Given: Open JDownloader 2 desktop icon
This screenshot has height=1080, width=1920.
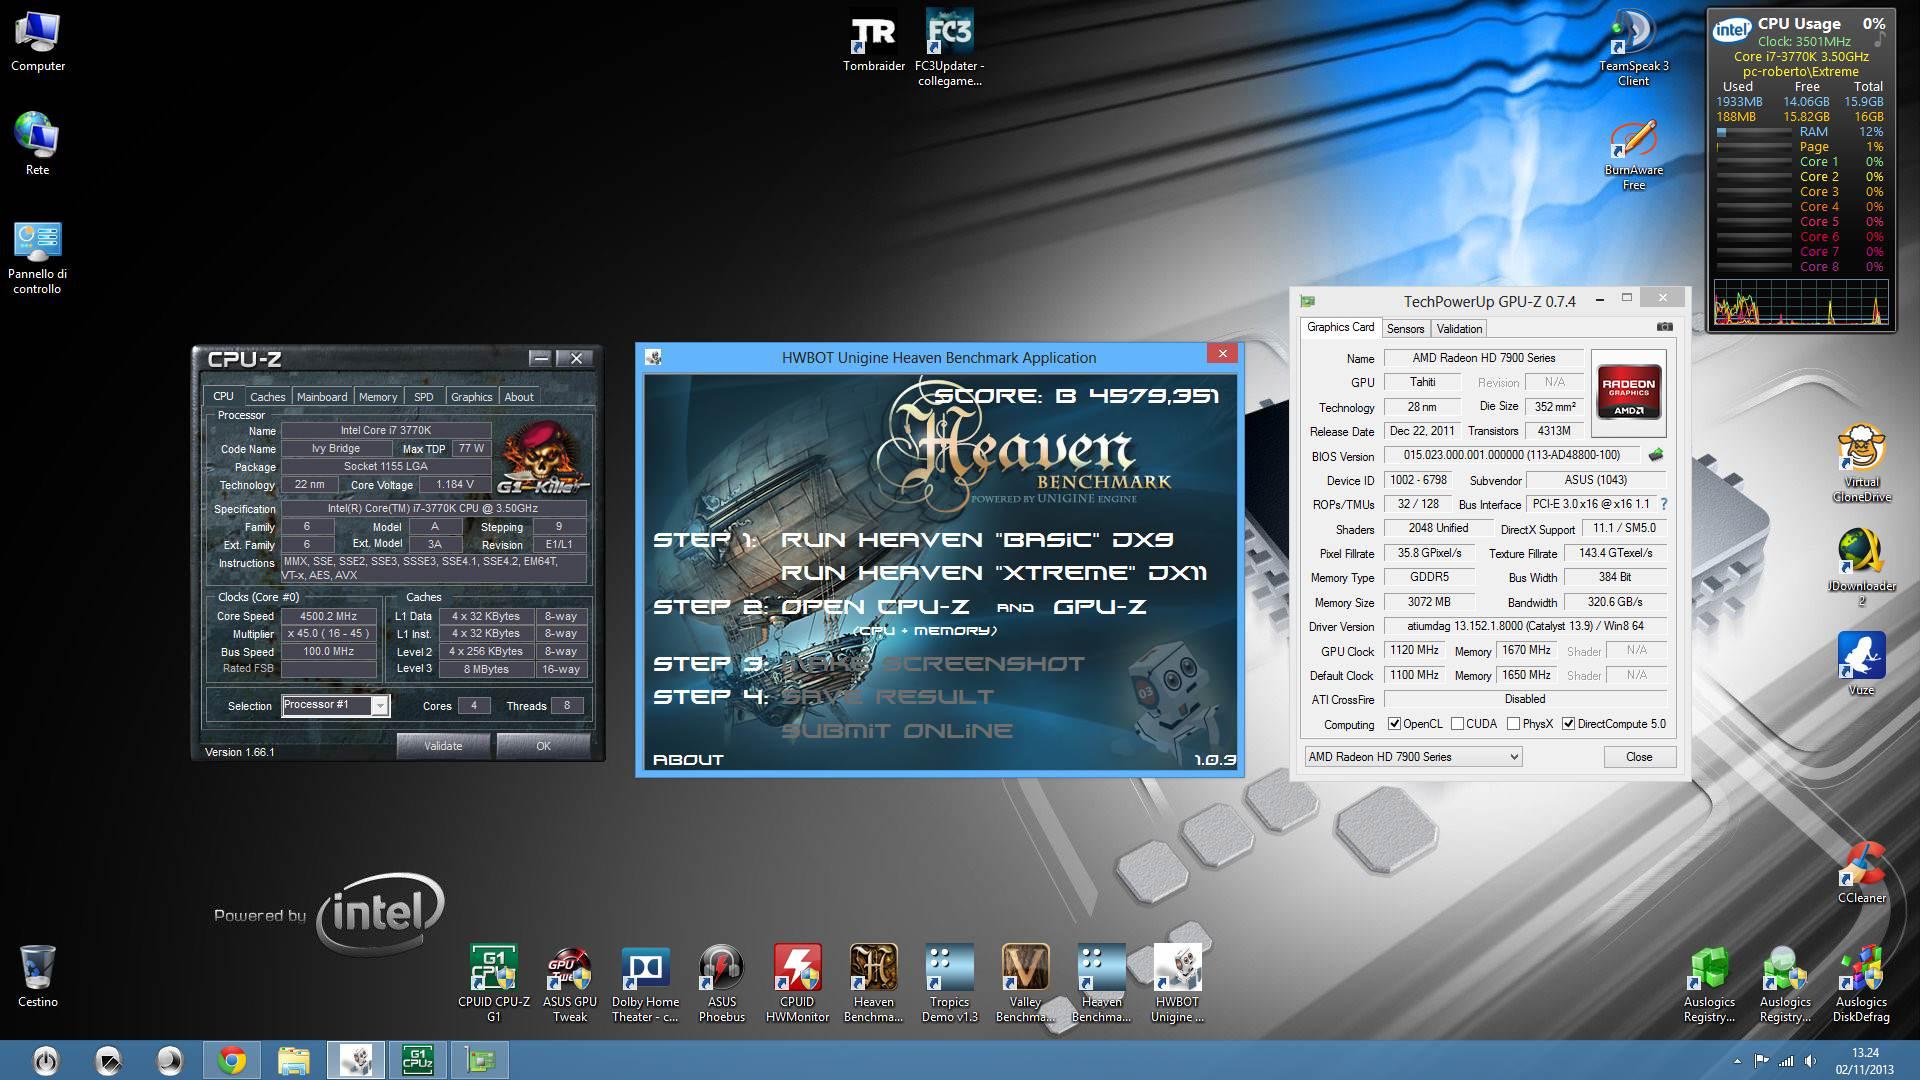Looking at the screenshot, I should tap(1861, 566).
